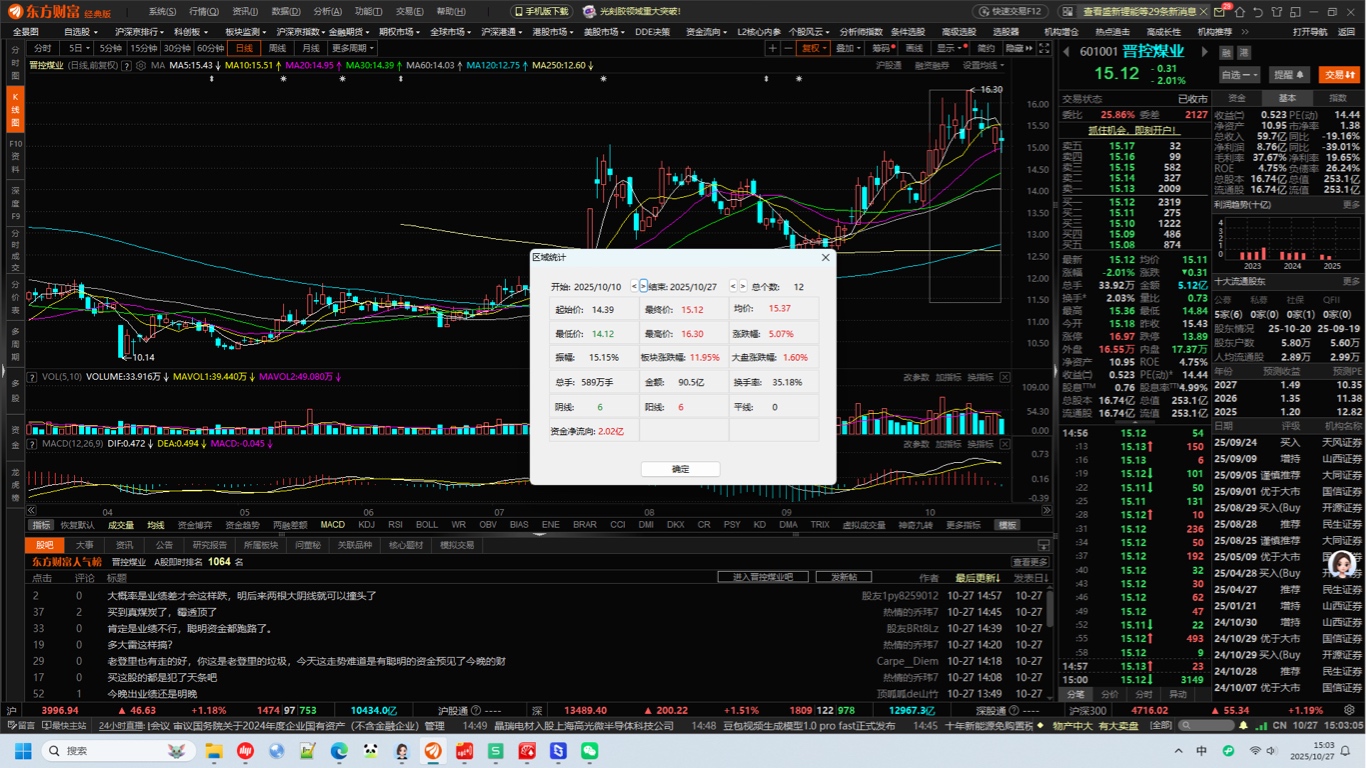Screen dimensions: 1366x768
Task: Step the start date forward arrow
Action: [643, 286]
